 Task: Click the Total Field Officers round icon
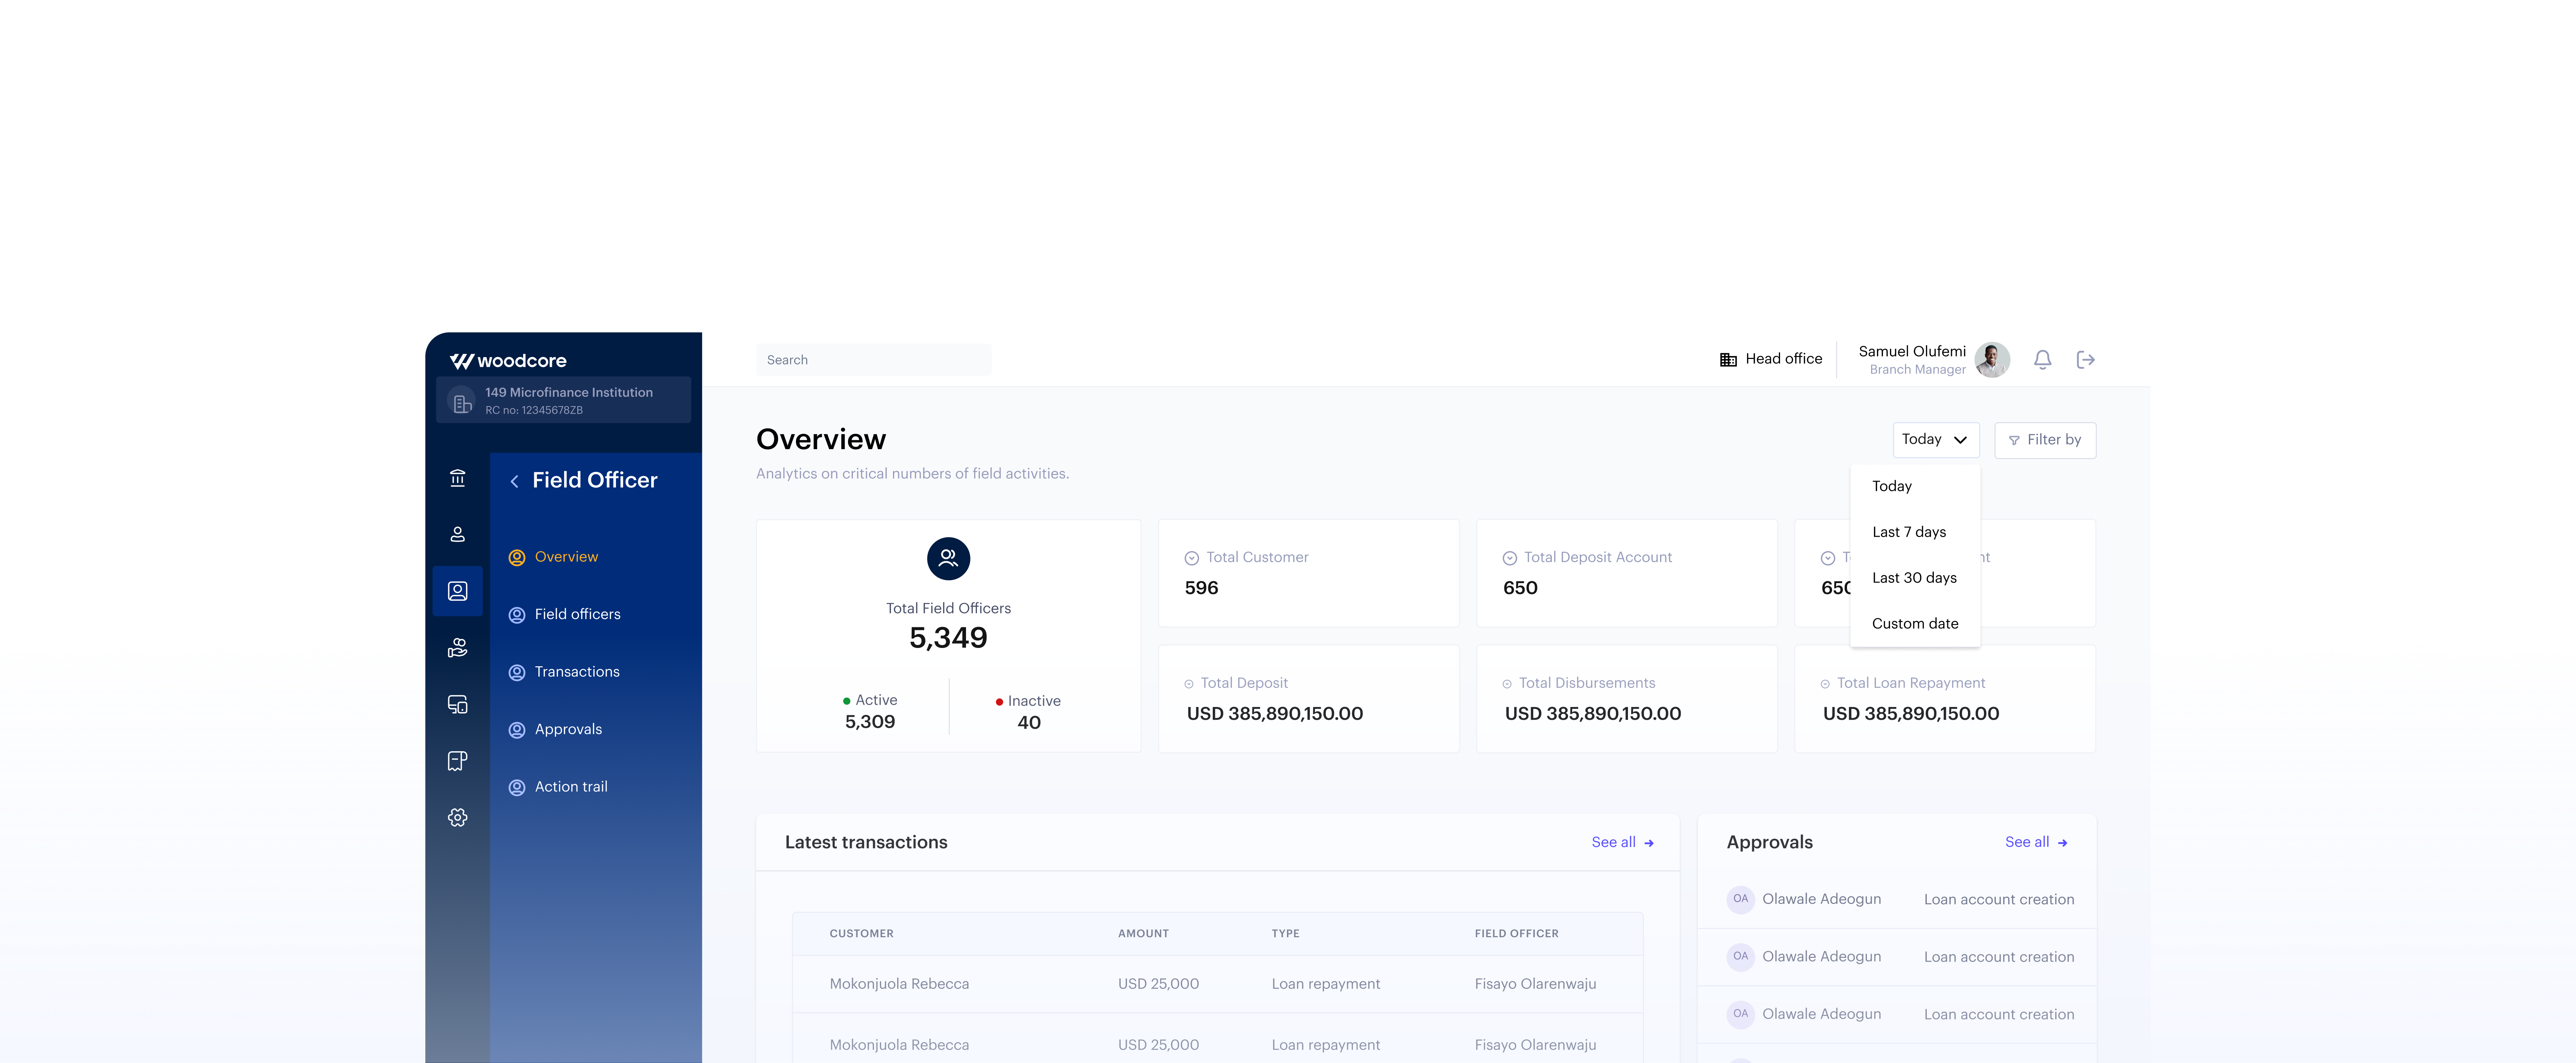[948, 558]
